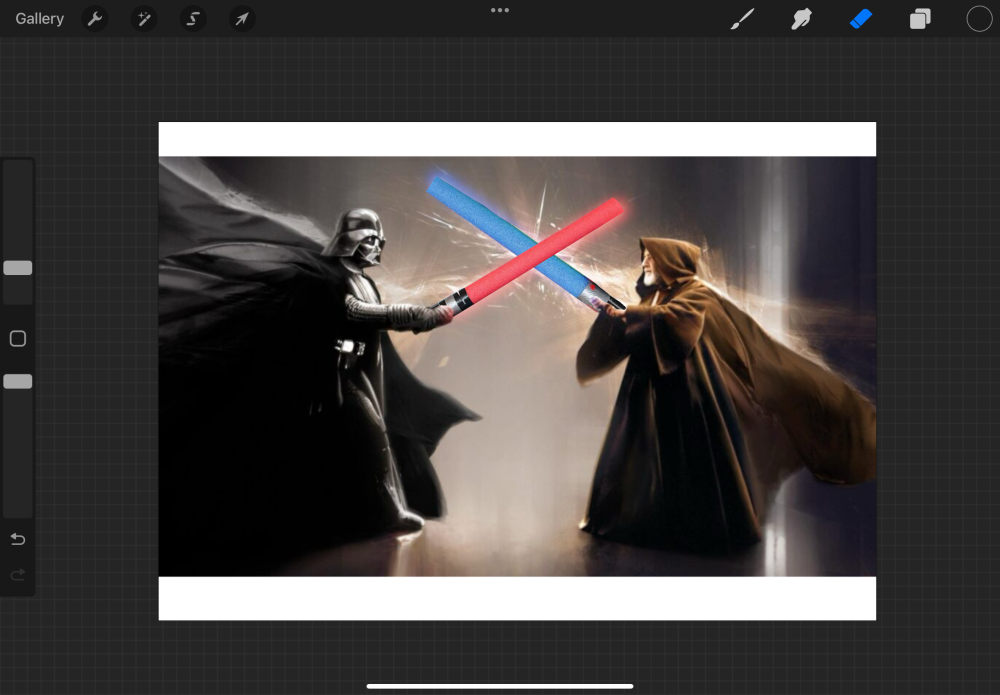Open the Layers panel
1000x695 pixels.
pyautogui.click(x=920, y=19)
